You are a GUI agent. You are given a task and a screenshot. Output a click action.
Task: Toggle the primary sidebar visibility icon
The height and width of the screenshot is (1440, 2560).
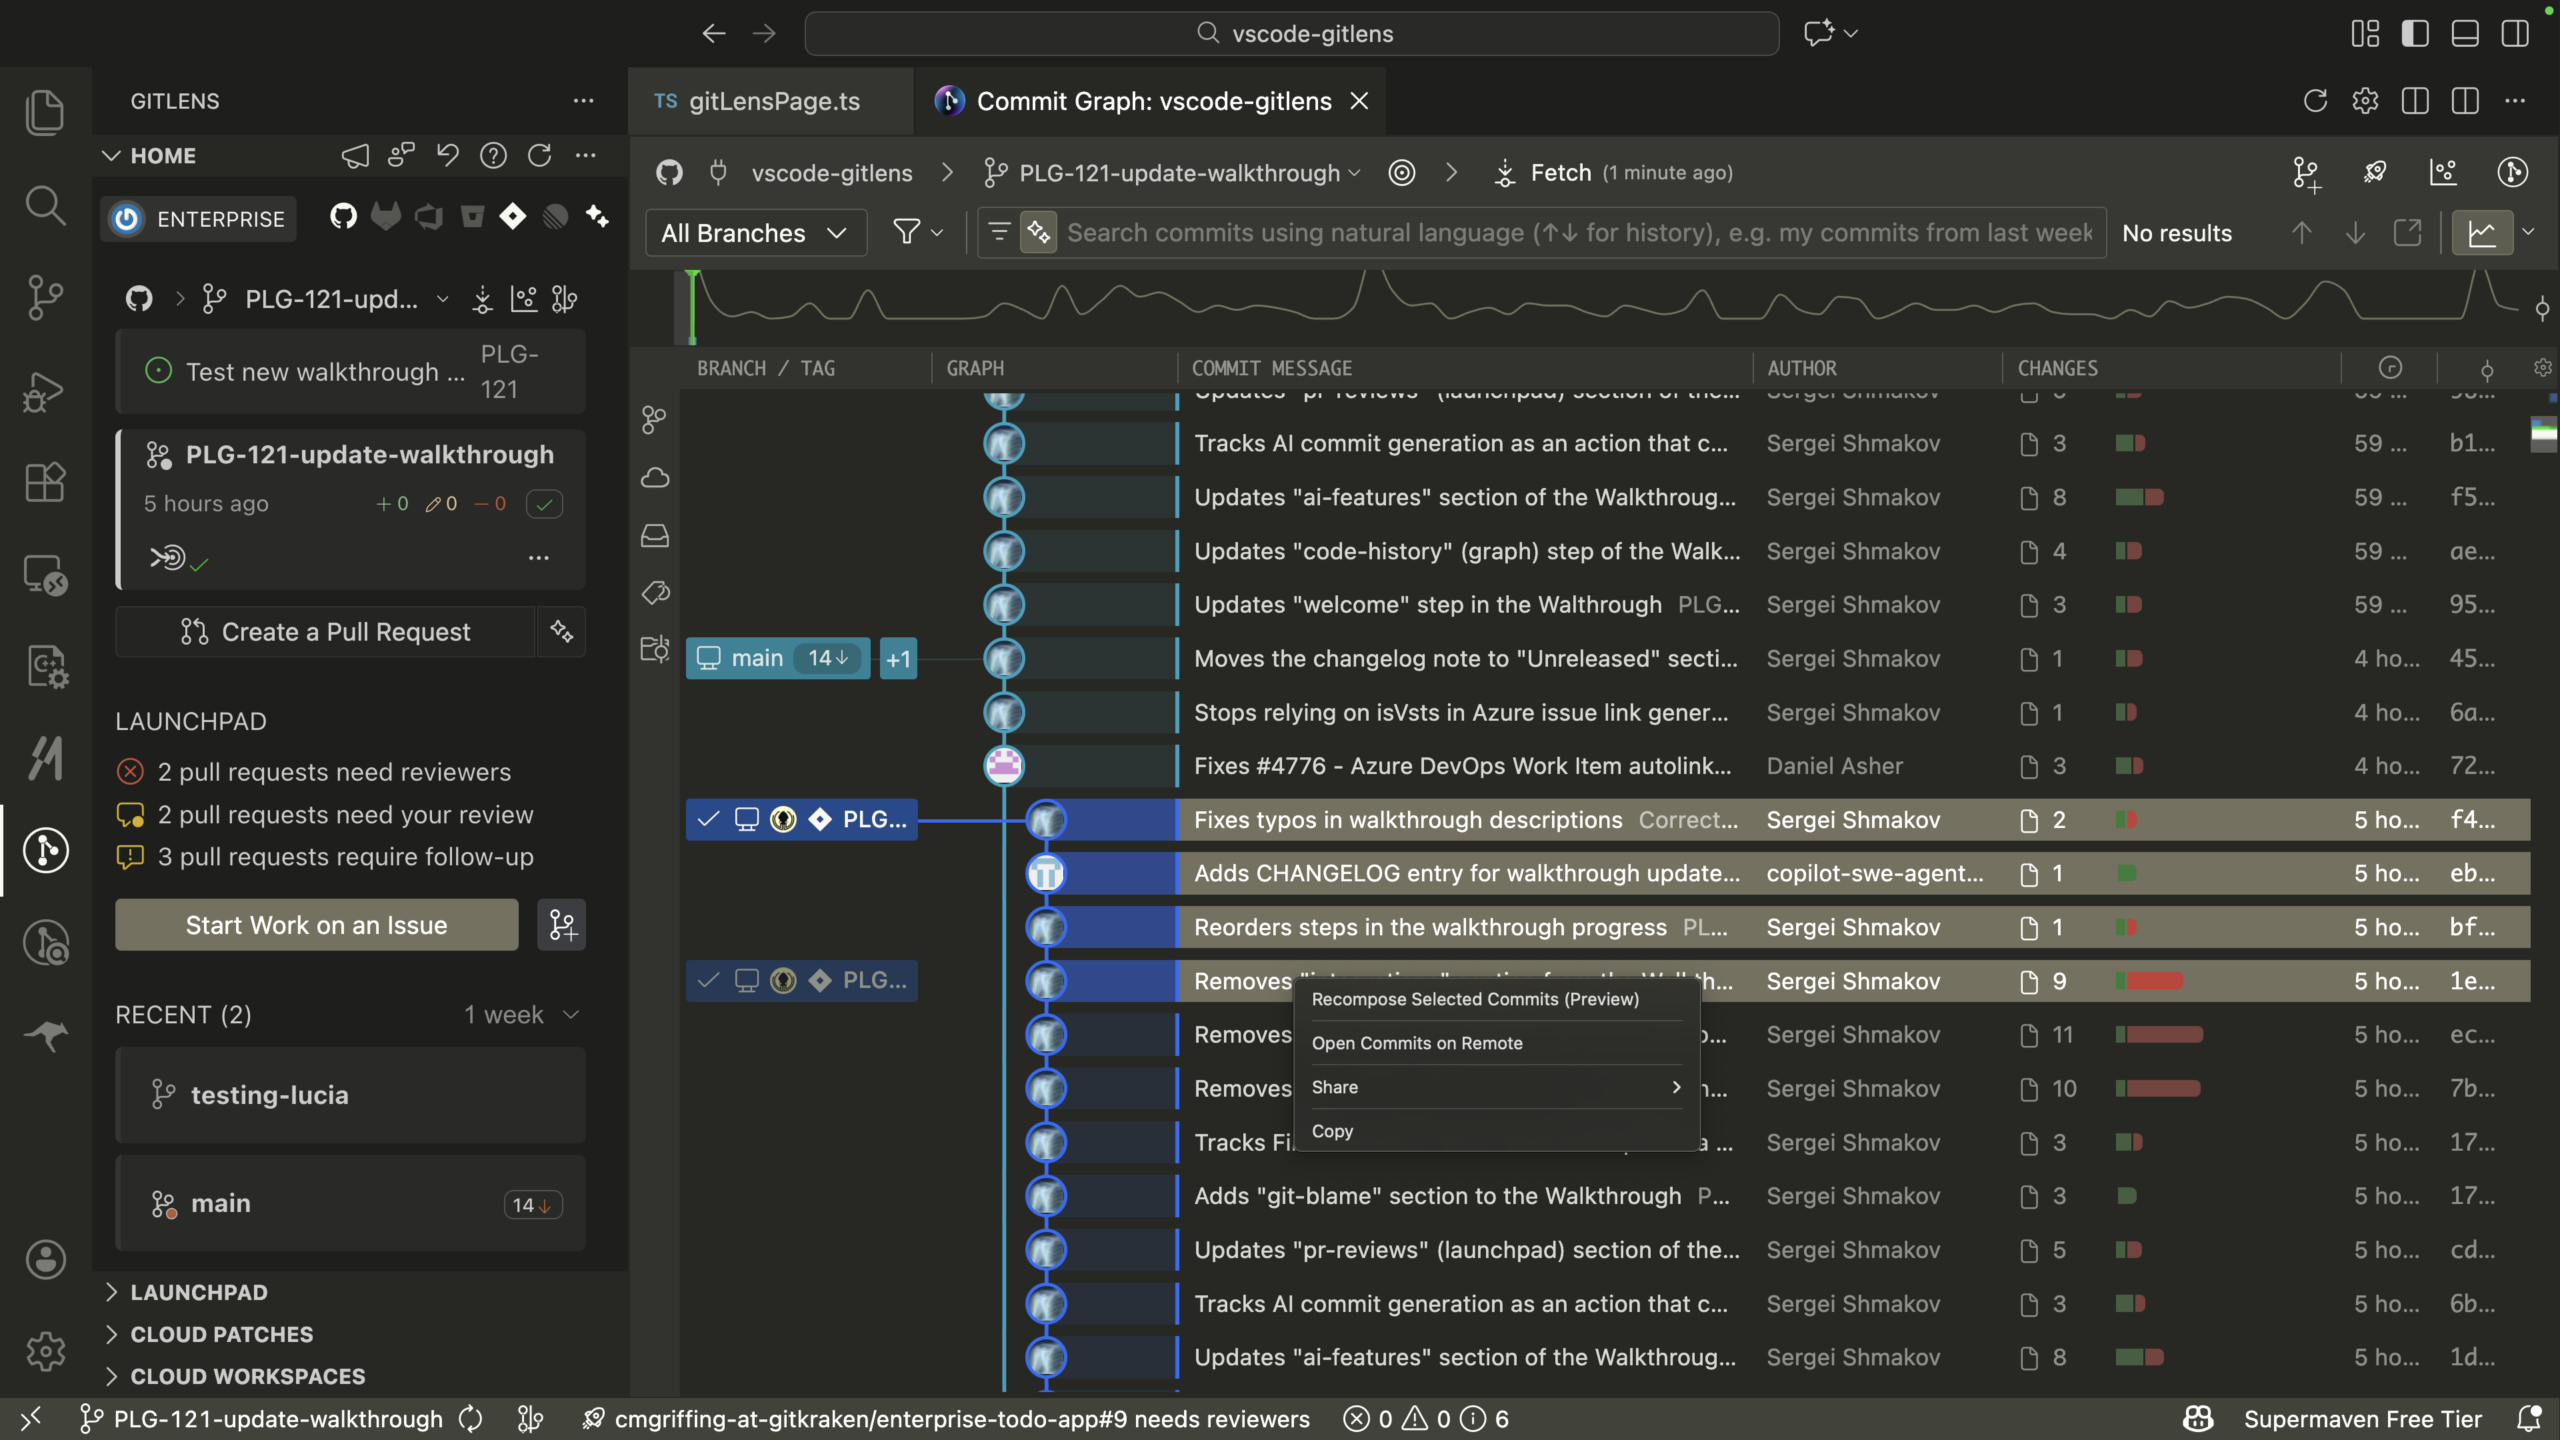pos(2414,33)
